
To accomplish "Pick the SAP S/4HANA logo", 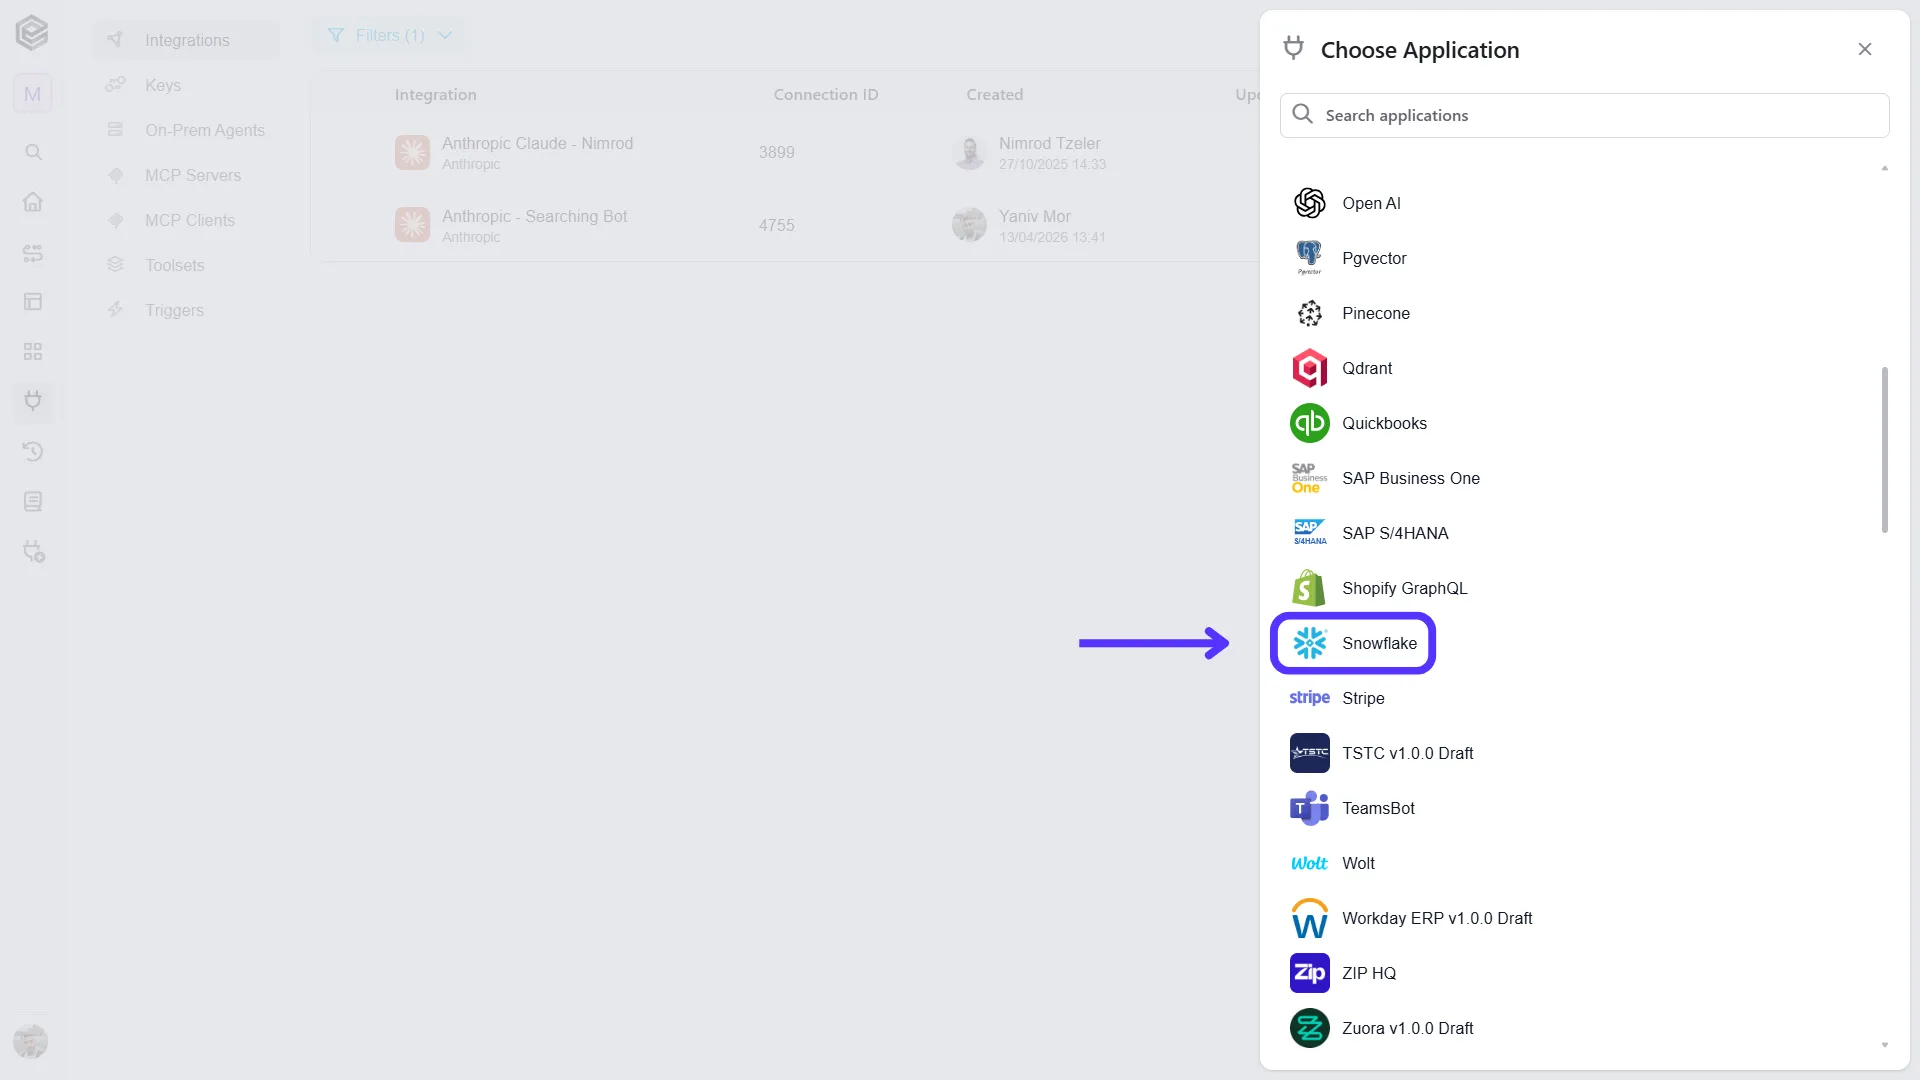I will [1309, 533].
